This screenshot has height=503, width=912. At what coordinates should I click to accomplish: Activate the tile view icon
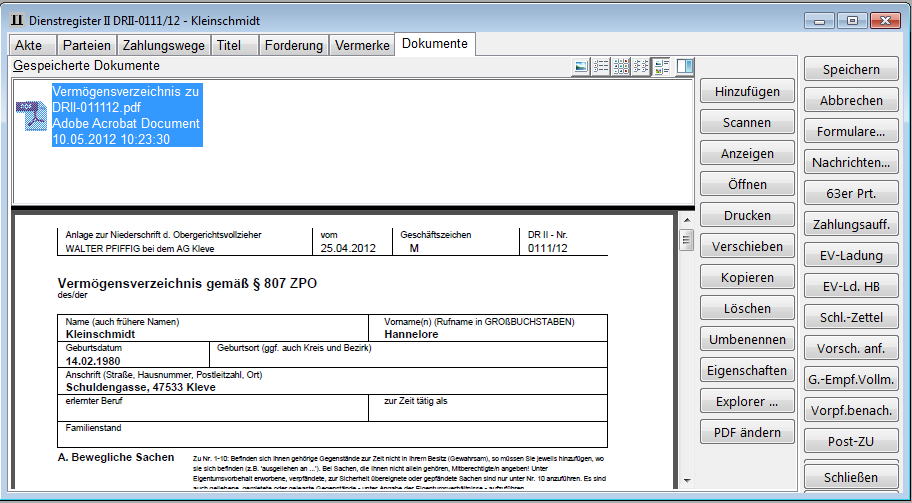coord(662,67)
